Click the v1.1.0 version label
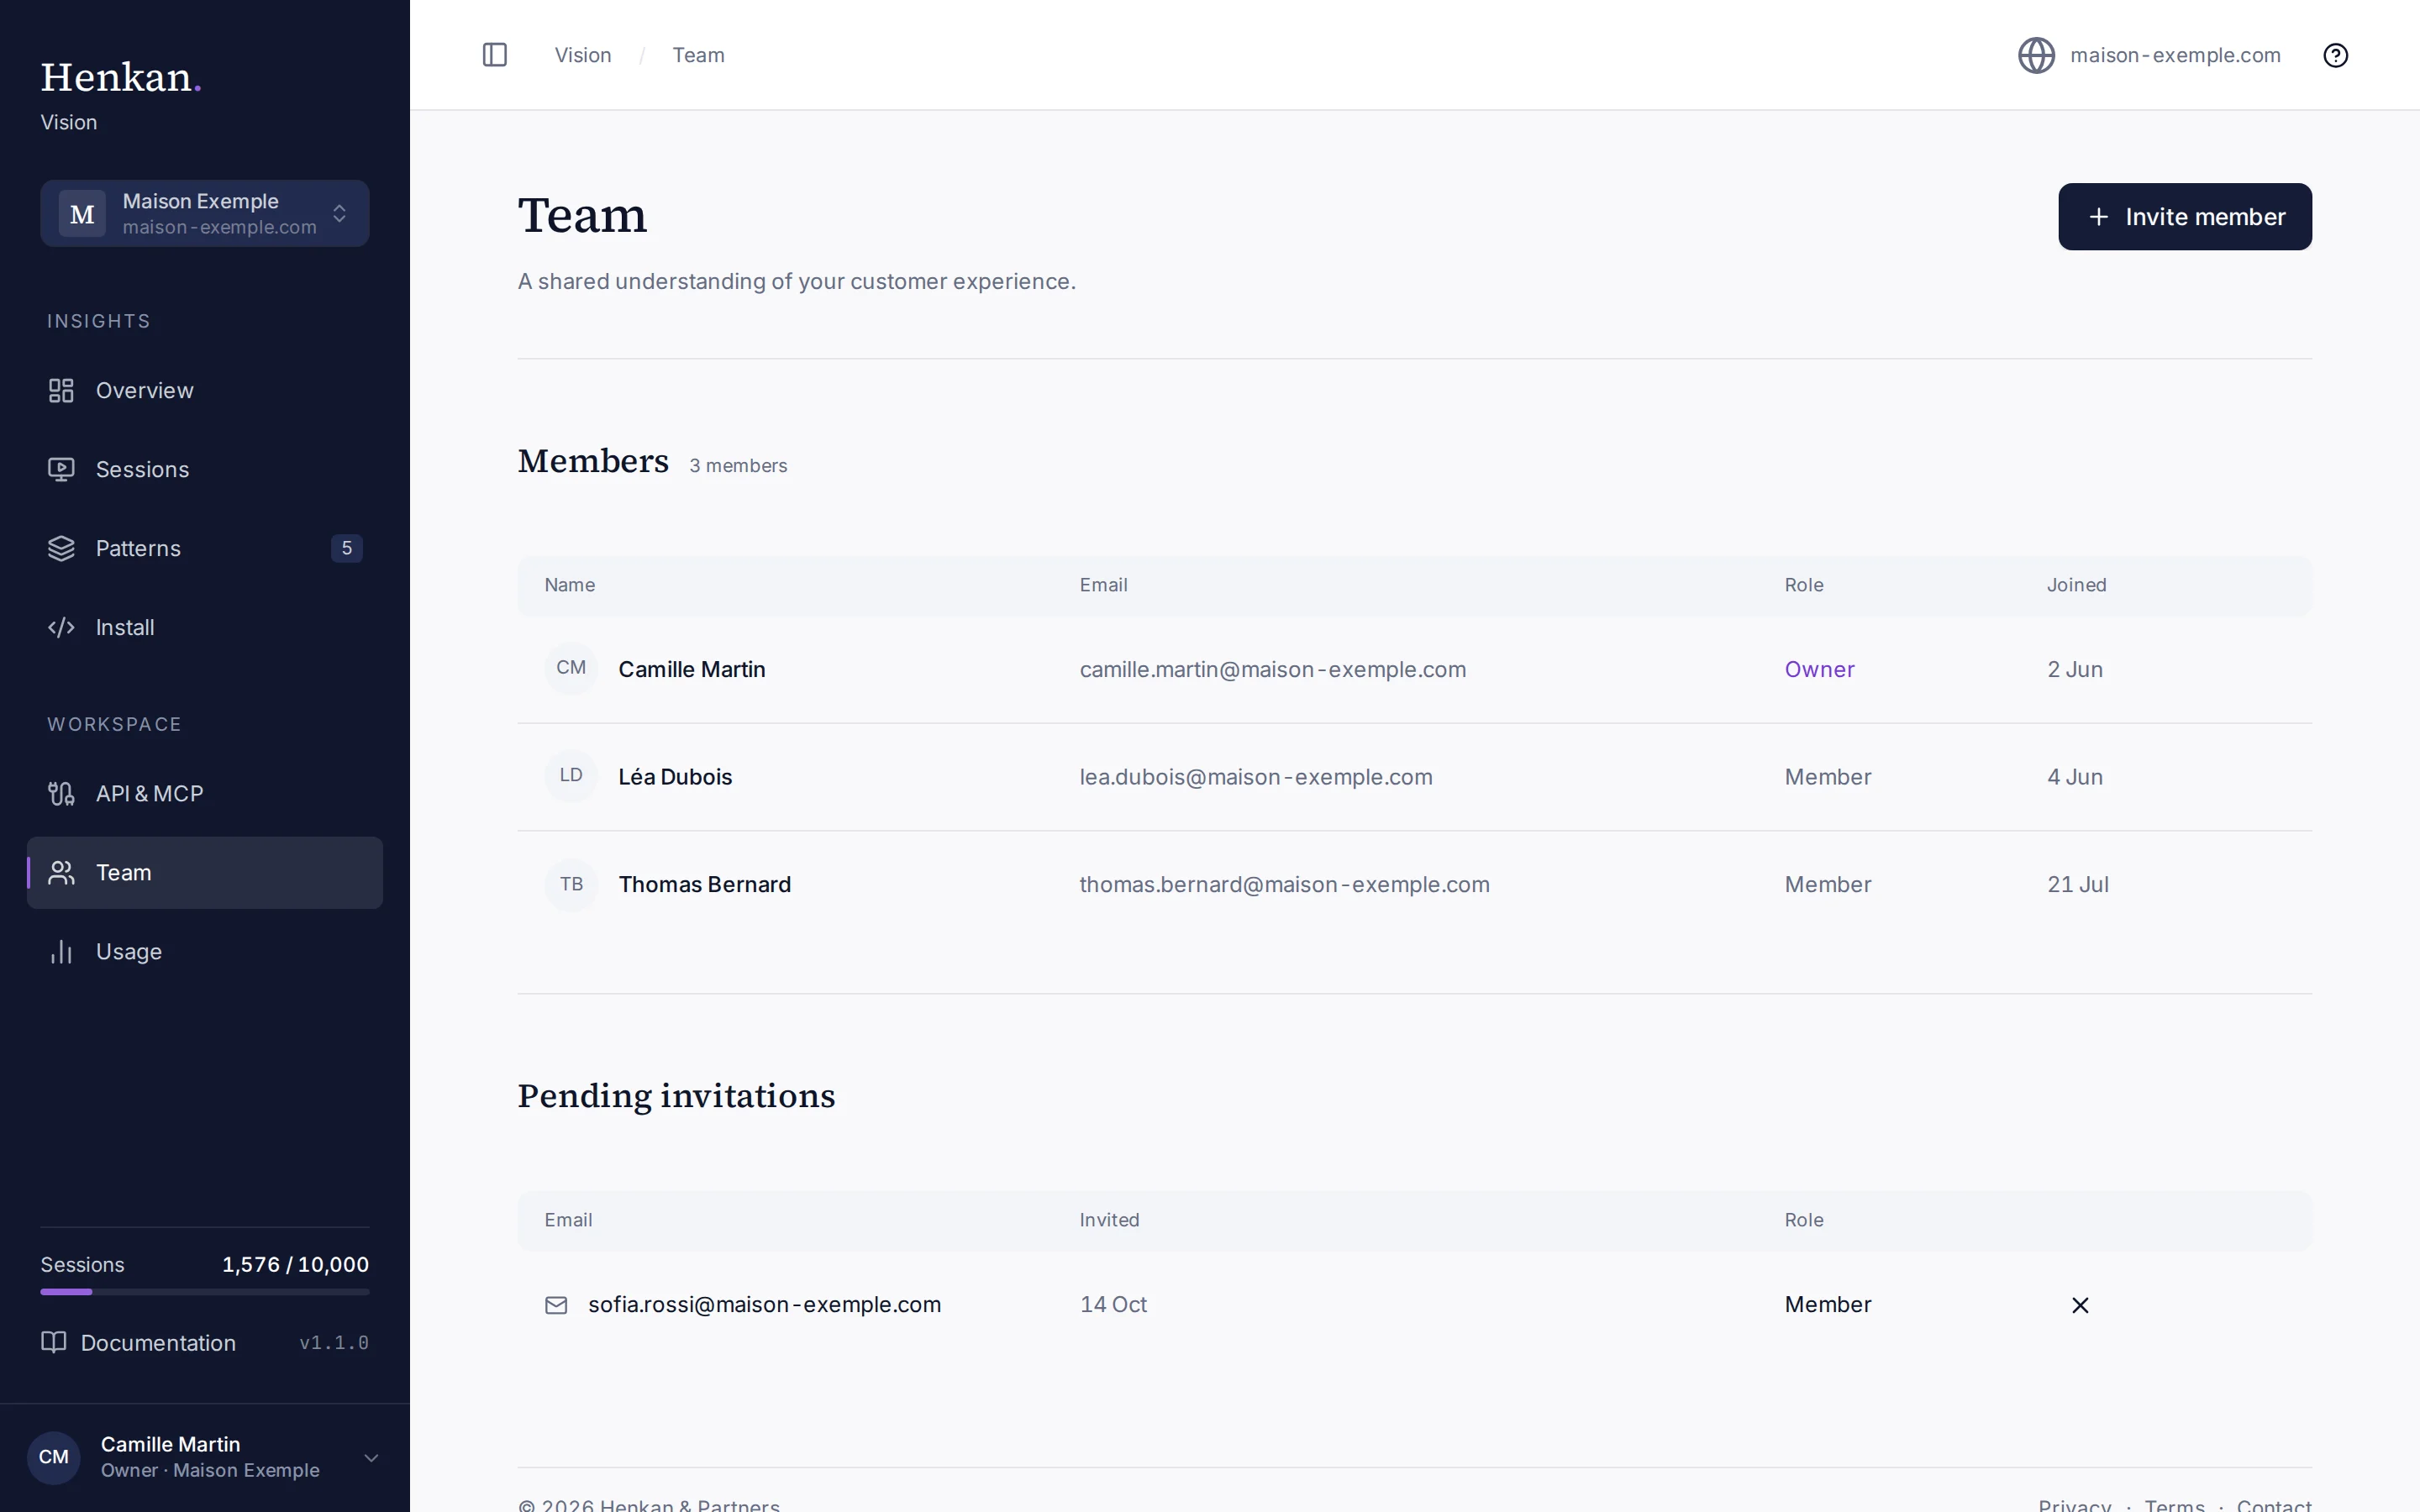 334,1343
